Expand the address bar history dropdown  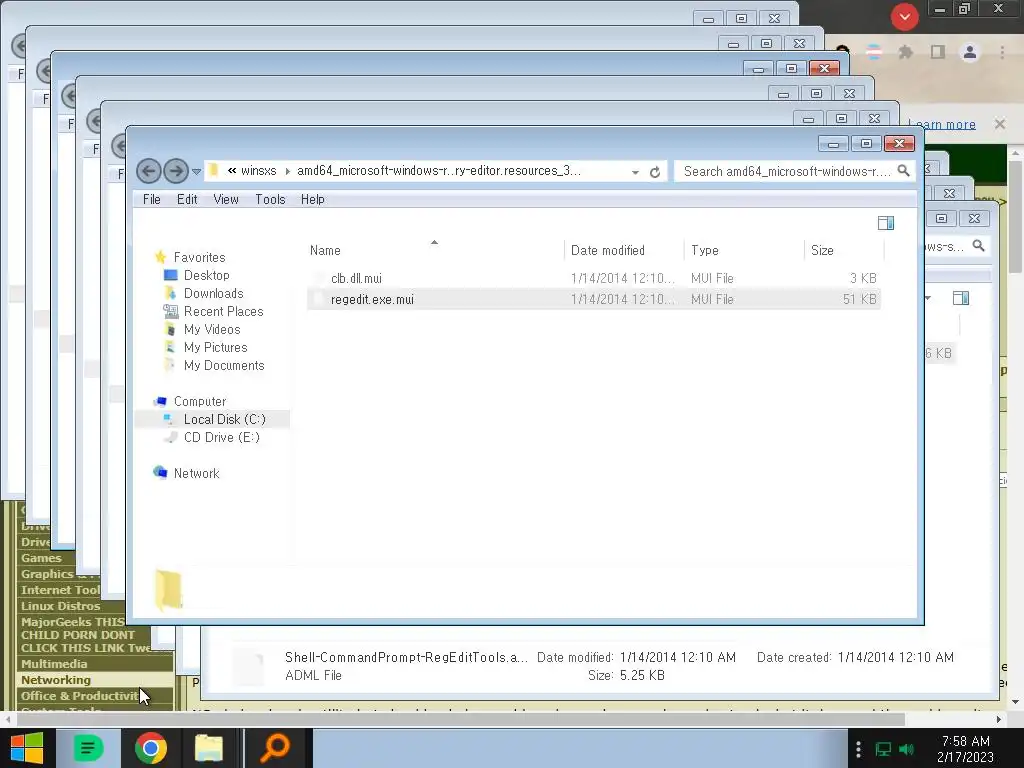pyautogui.click(x=635, y=172)
